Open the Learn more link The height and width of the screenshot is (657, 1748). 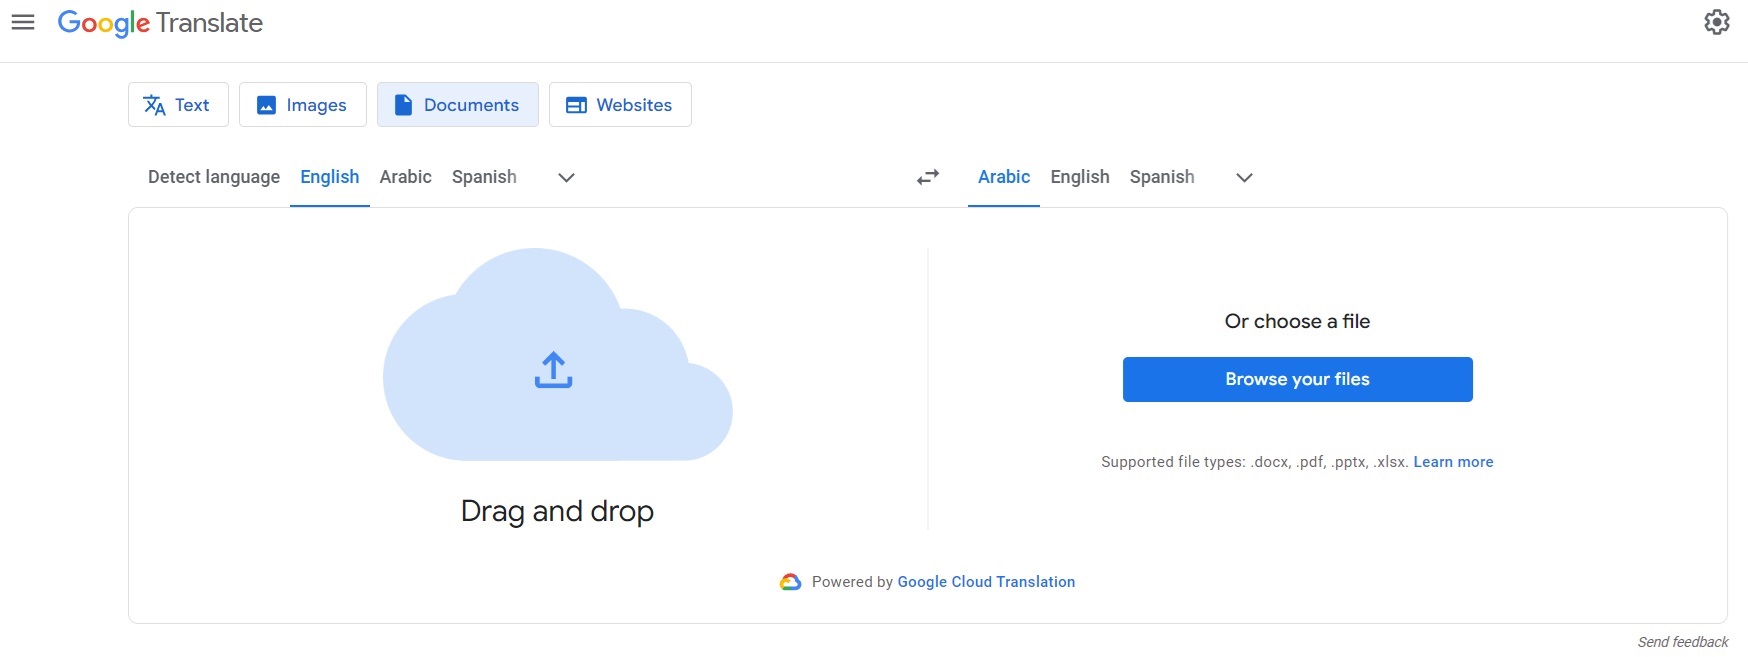pyautogui.click(x=1453, y=462)
